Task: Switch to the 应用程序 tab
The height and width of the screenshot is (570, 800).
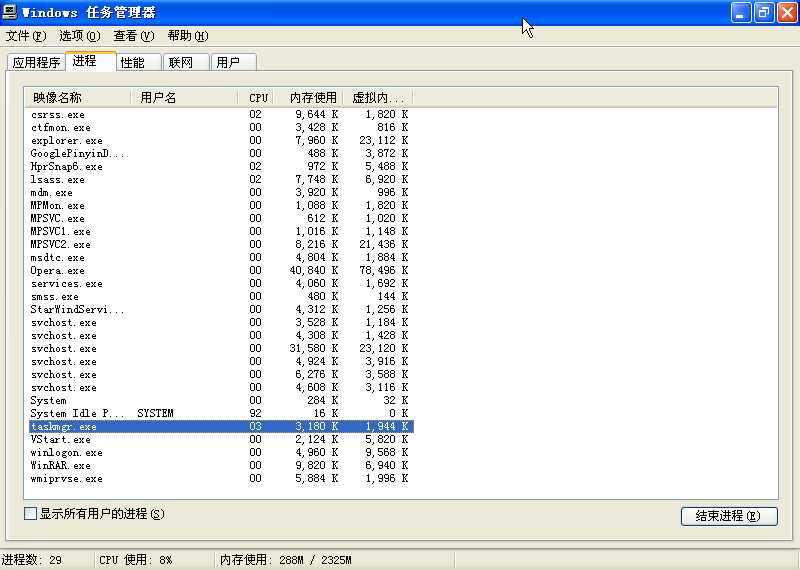Action: coord(36,62)
